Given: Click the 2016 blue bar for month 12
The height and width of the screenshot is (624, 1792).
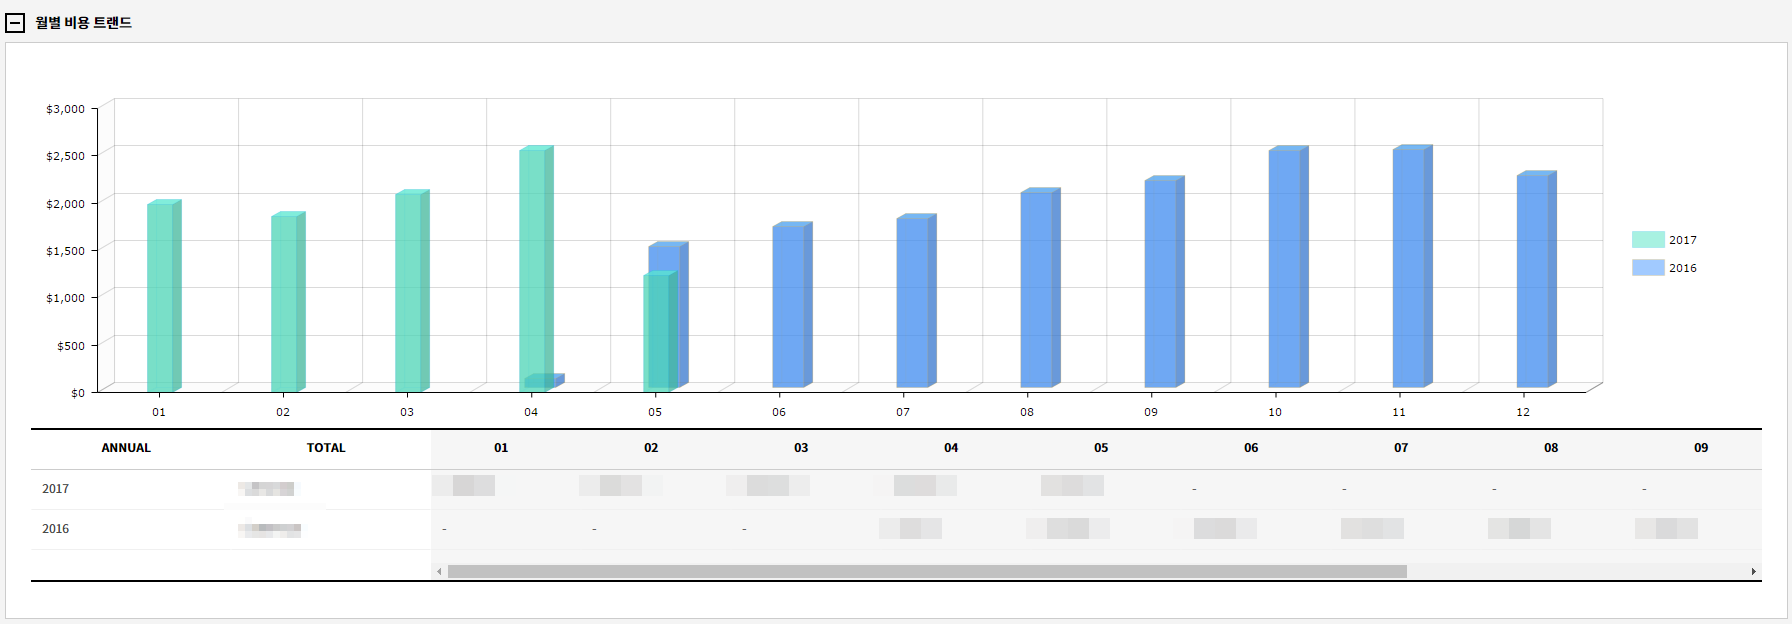Looking at the screenshot, I should (x=1533, y=281).
